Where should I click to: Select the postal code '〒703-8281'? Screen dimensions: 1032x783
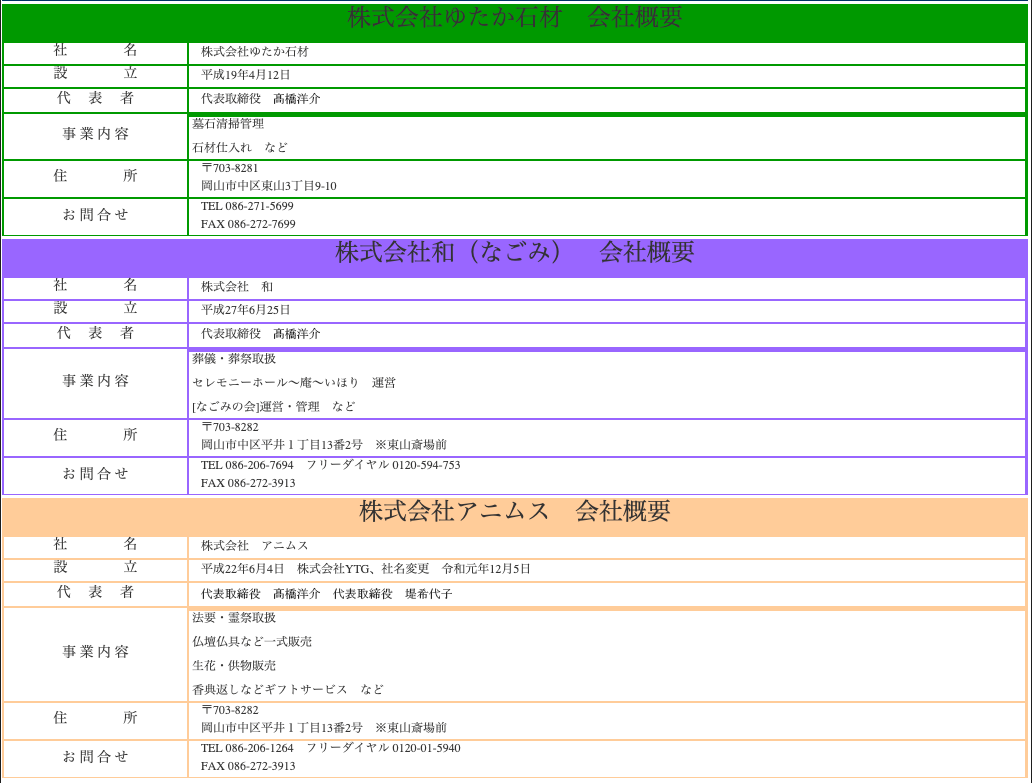click(230, 168)
